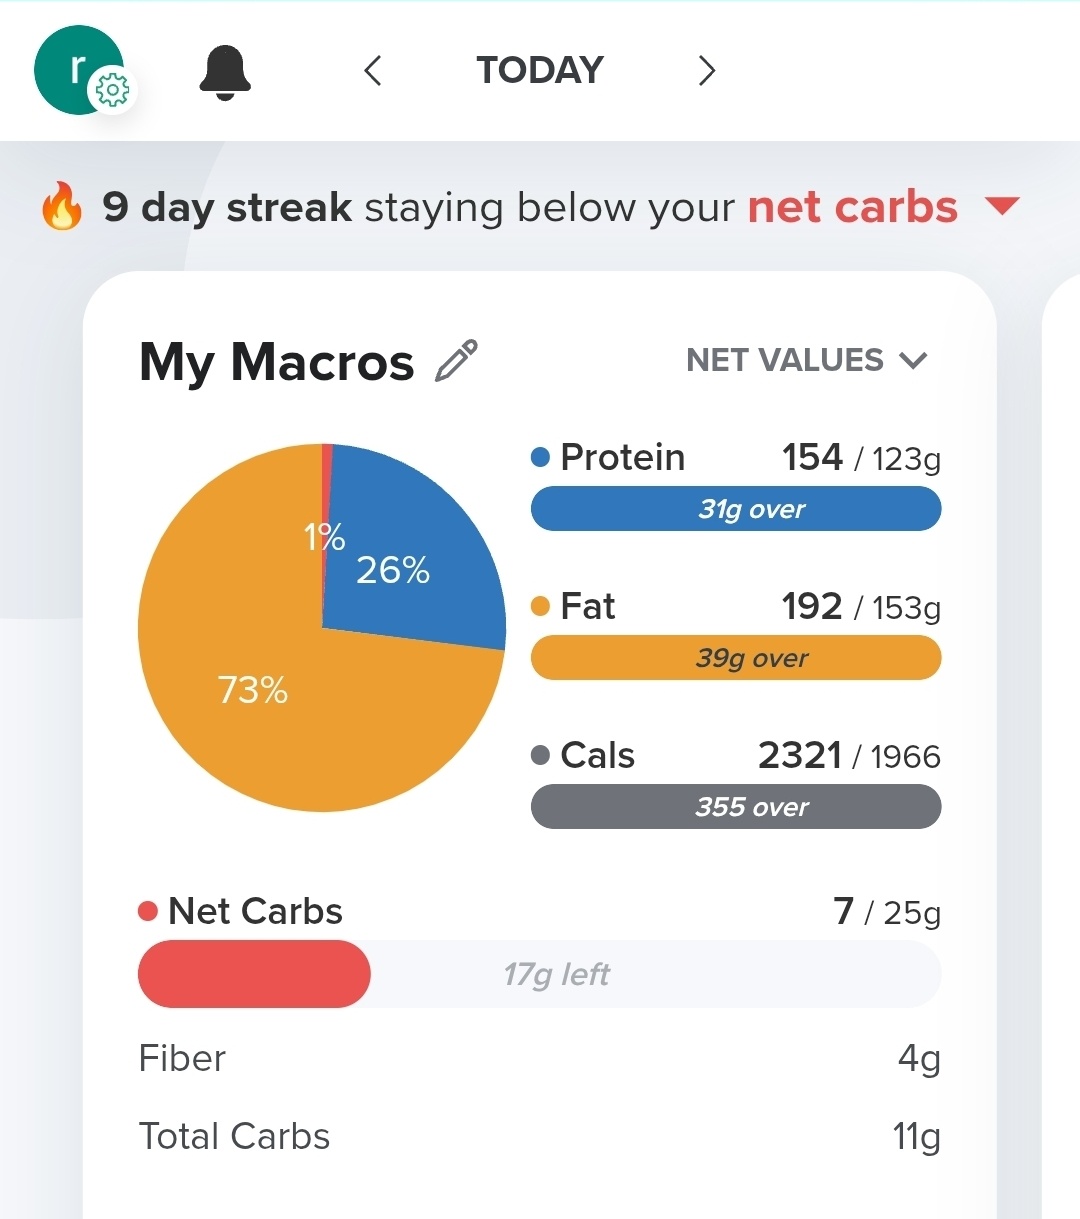
Task: Tap the Protein label
Action: pos(622,457)
